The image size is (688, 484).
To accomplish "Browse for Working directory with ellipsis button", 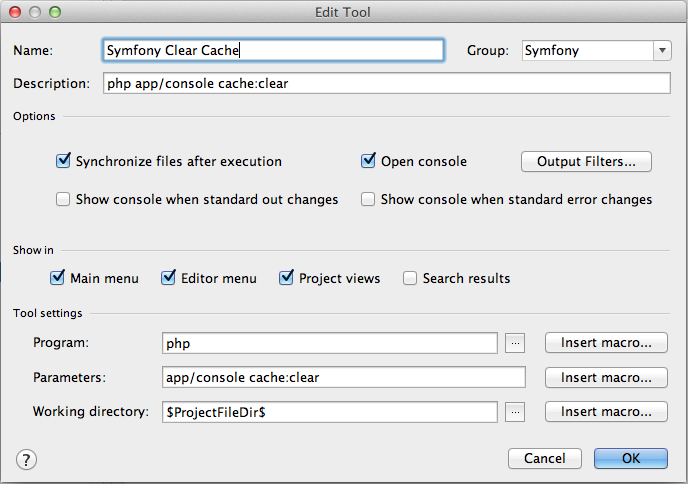I will 515,412.
